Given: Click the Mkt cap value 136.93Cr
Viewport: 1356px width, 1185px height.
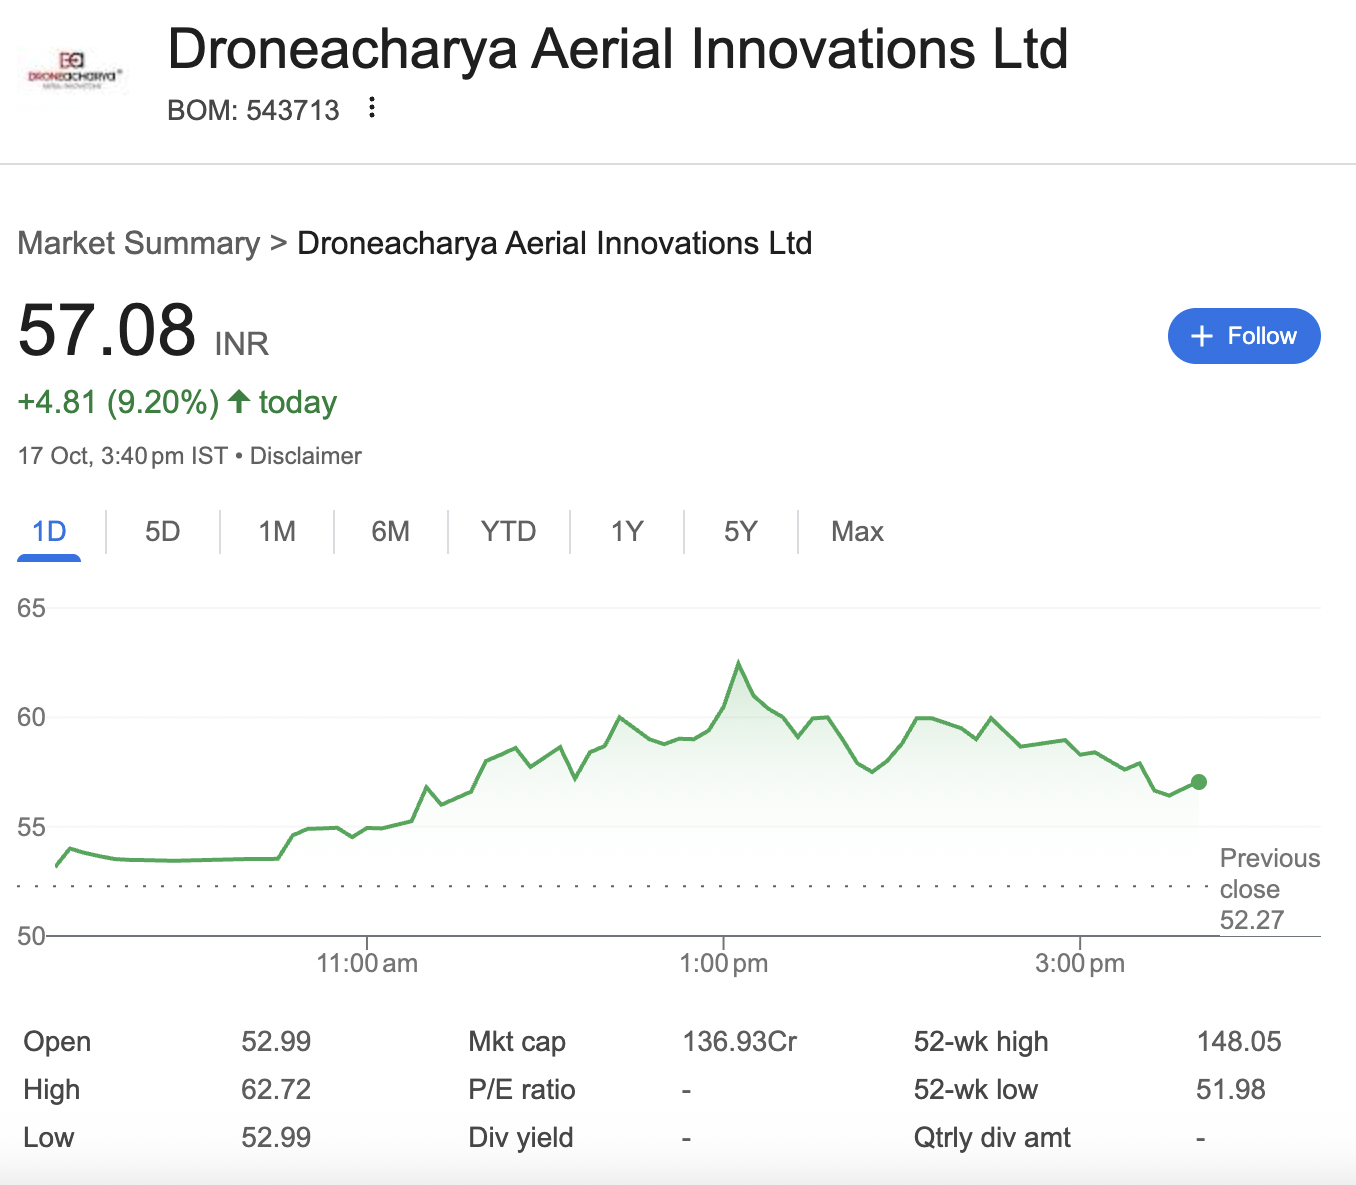Looking at the screenshot, I should (739, 1042).
